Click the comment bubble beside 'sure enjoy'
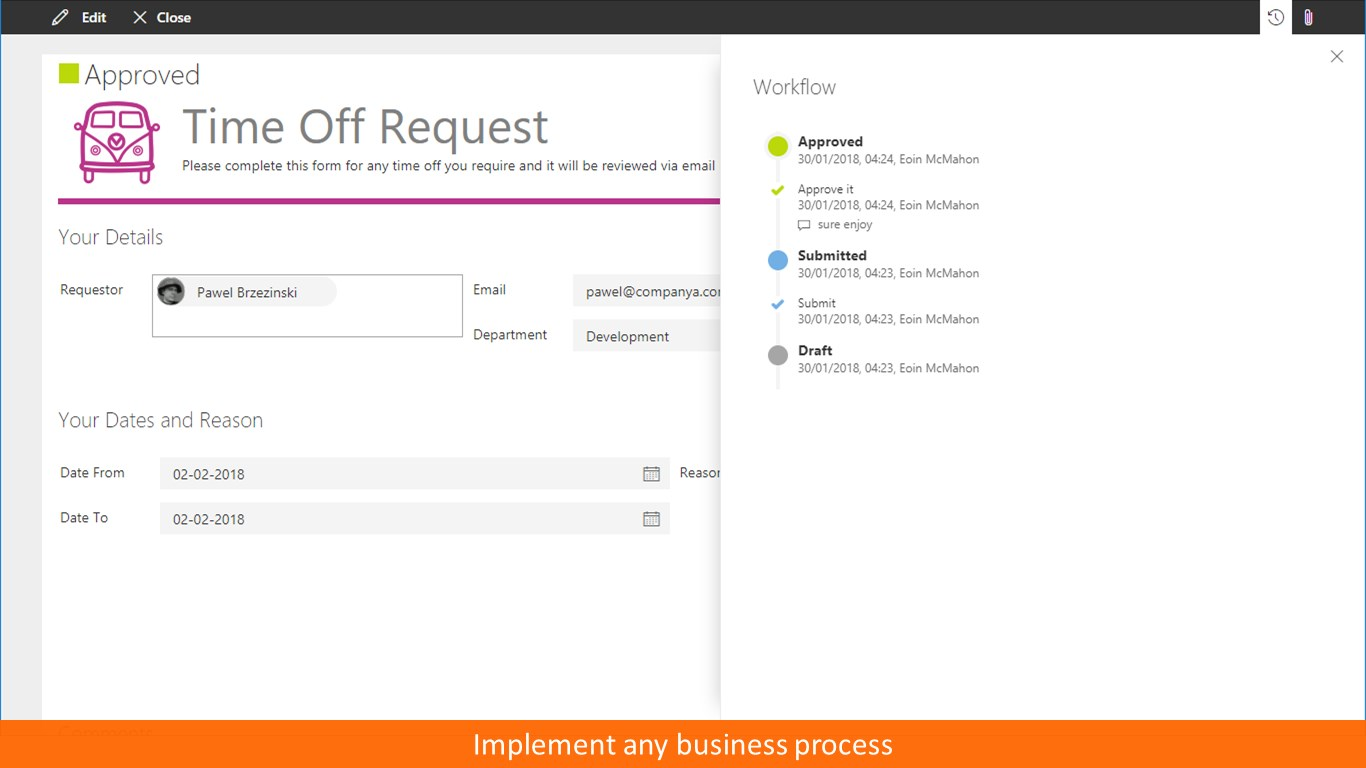 (803, 224)
